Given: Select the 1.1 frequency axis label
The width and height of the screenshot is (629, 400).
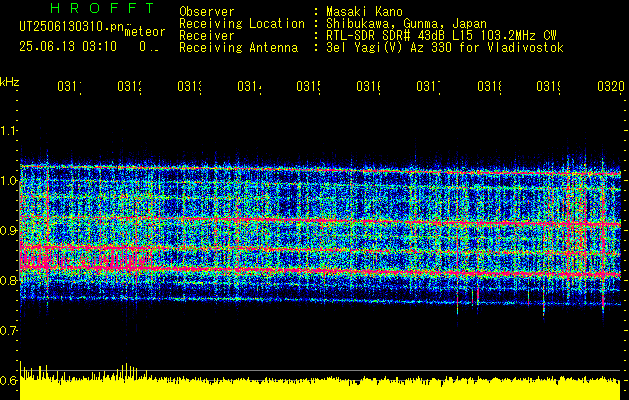Looking at the screenshot, I should tap(8, 130).
